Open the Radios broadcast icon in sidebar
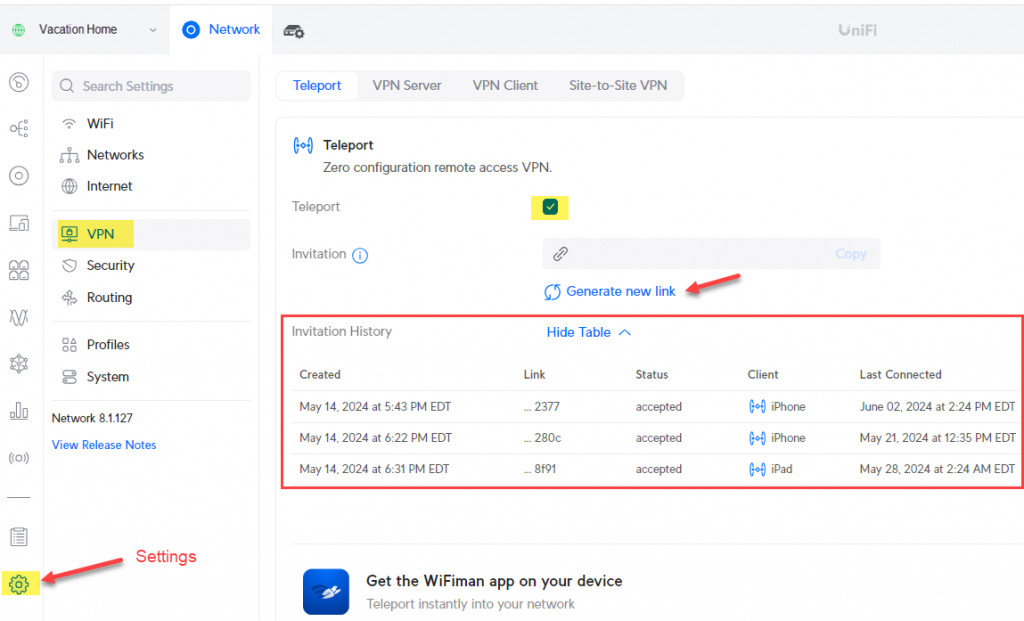This screenshot has width=1024, height=621. [19, 457]
